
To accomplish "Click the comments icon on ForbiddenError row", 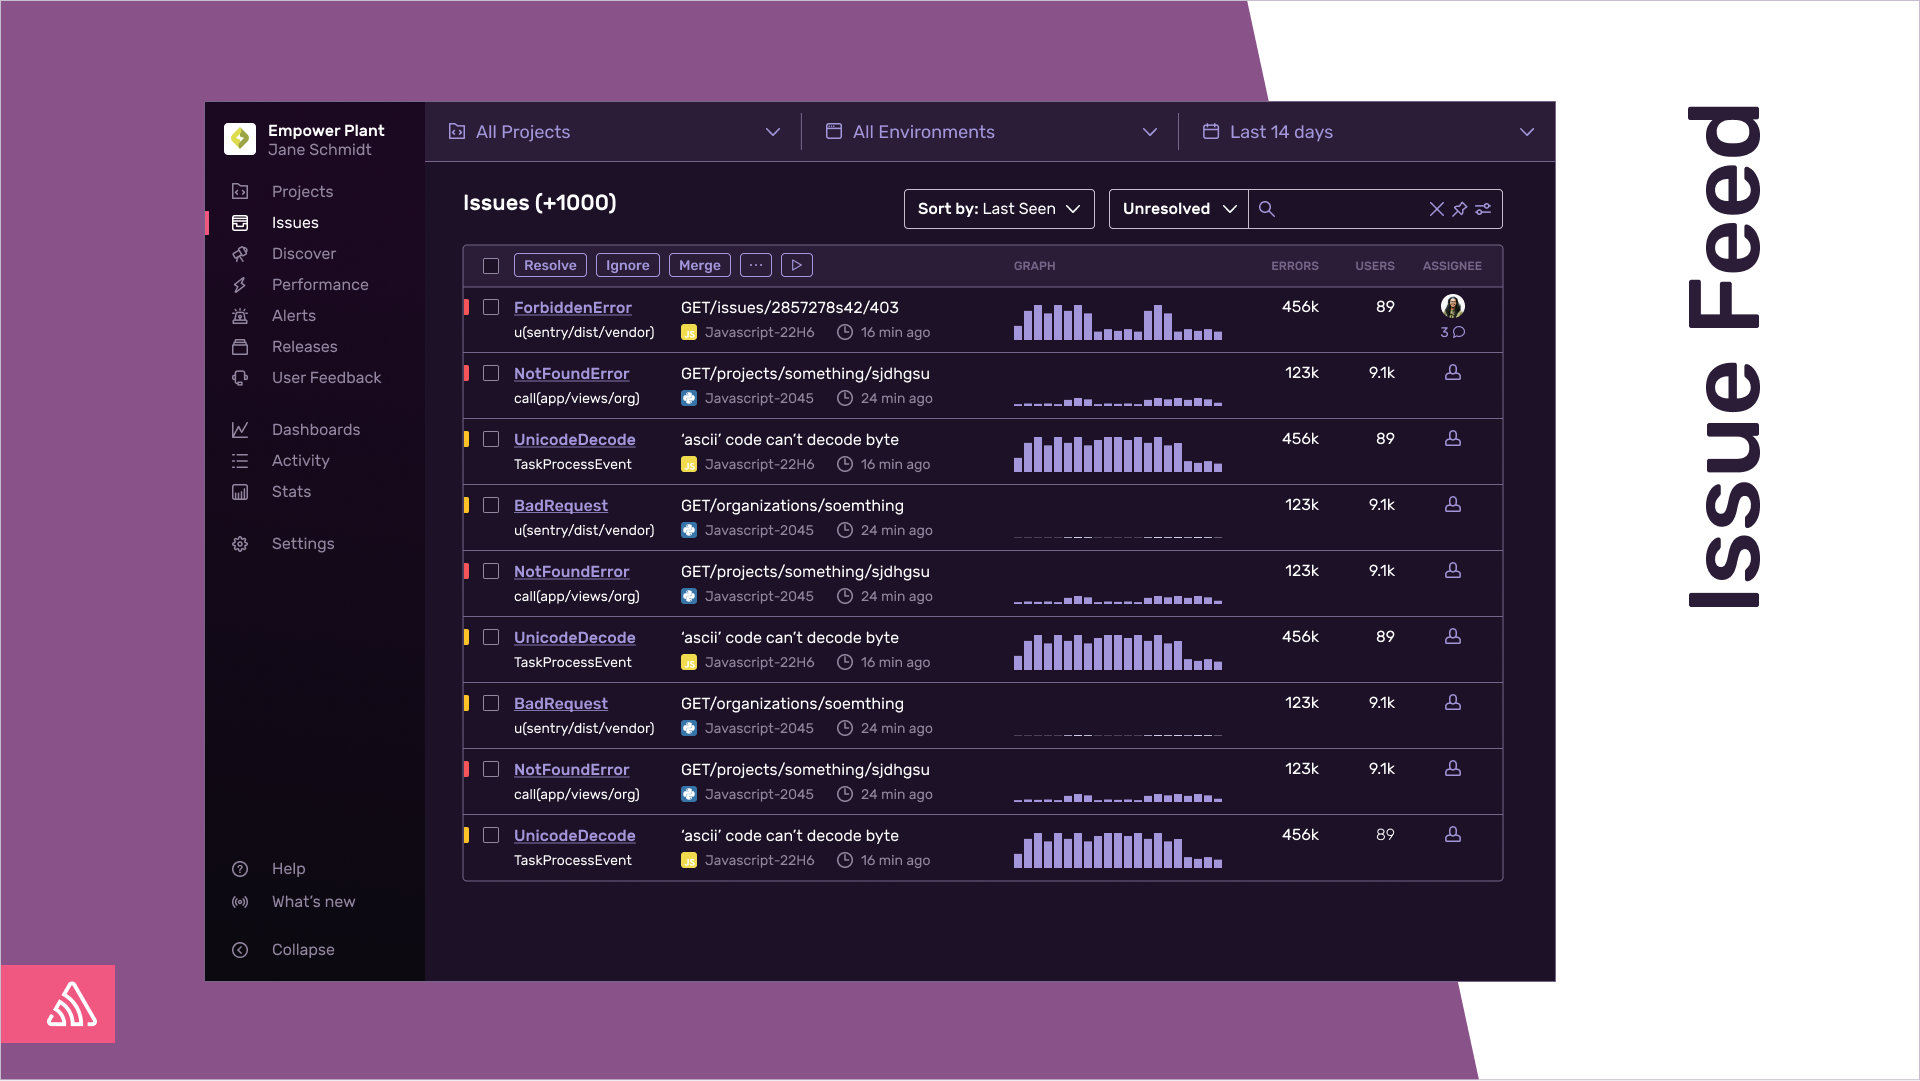I will click(x=1458, y=332).
